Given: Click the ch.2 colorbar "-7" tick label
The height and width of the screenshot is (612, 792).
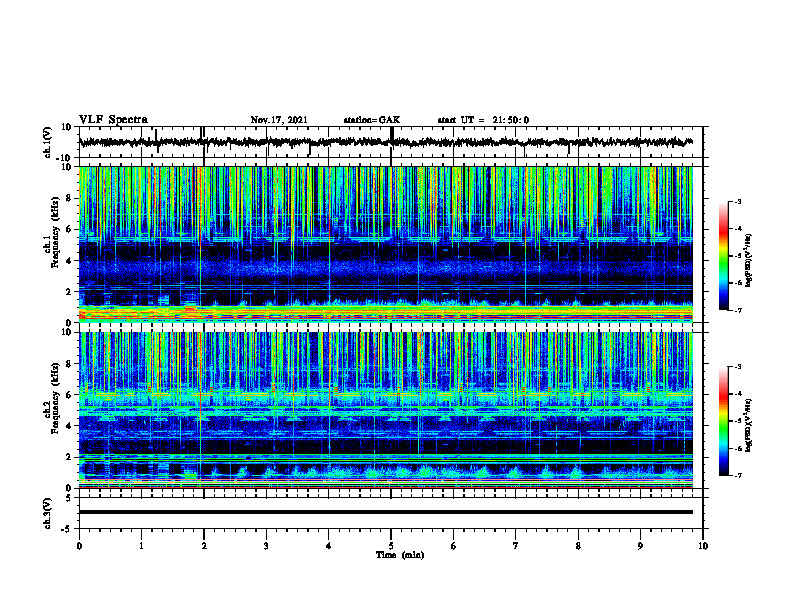Looking at the screenshot, I should (x=738, y=476).
